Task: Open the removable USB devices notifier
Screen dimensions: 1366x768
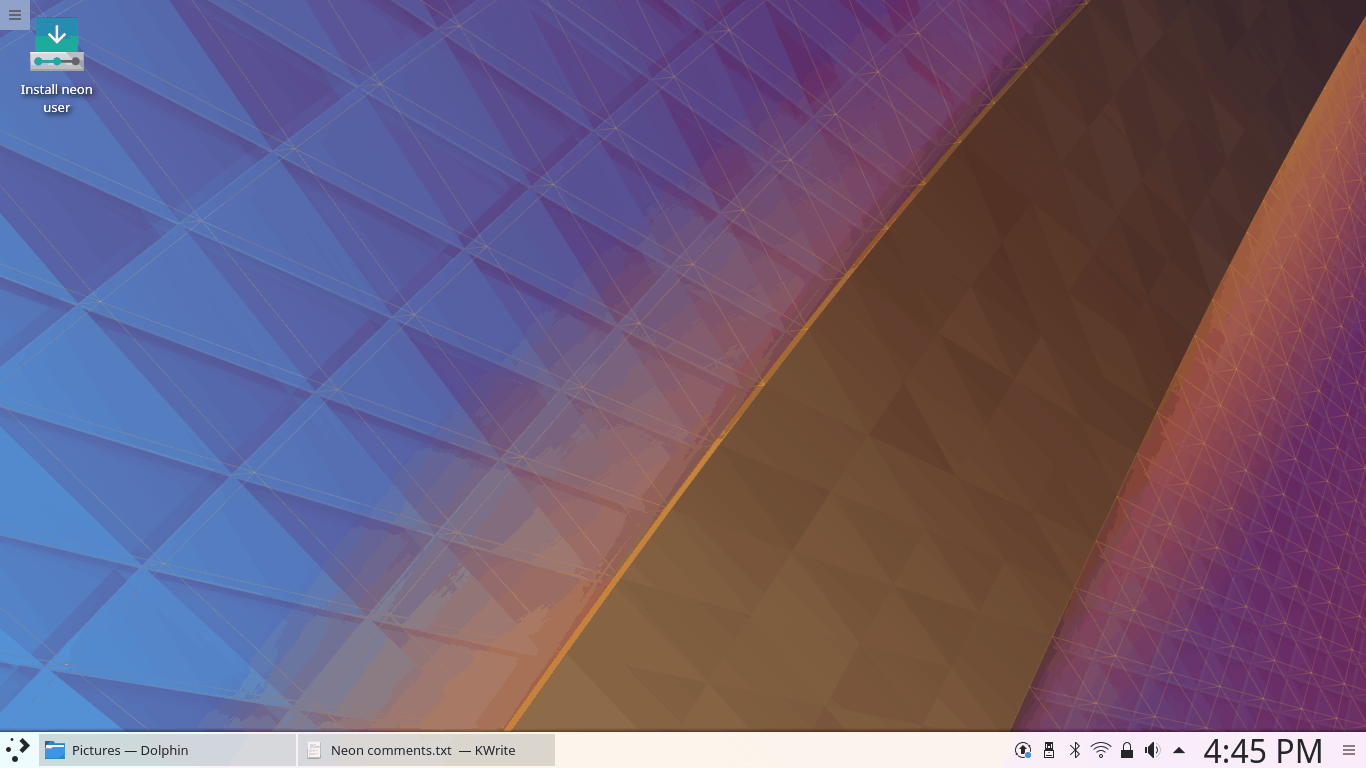Action: [x=1049, y=750]
